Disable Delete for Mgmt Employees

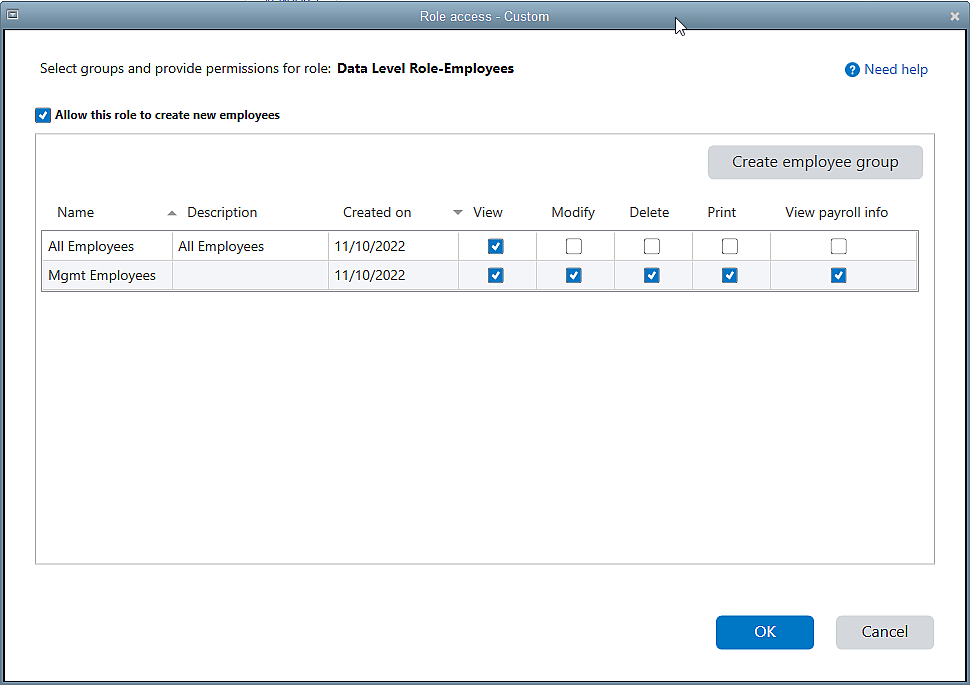(652, 276)
